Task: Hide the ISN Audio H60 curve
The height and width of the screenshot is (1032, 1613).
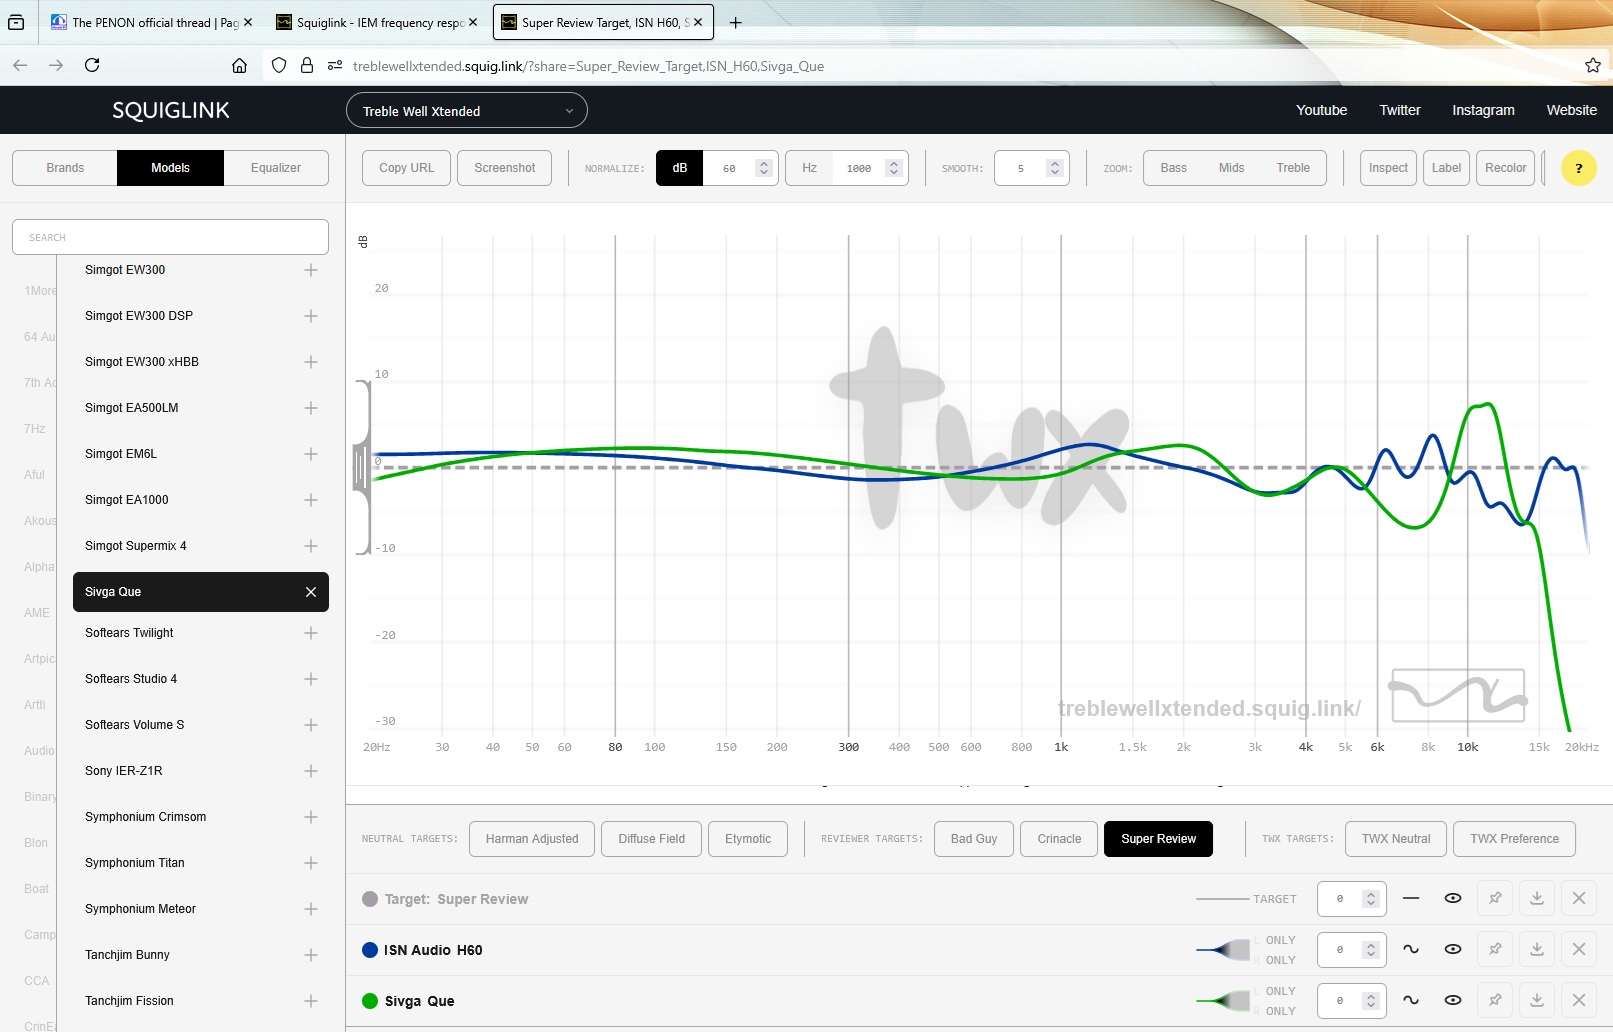Action: pyautogui.click(x=1453, y=949)
